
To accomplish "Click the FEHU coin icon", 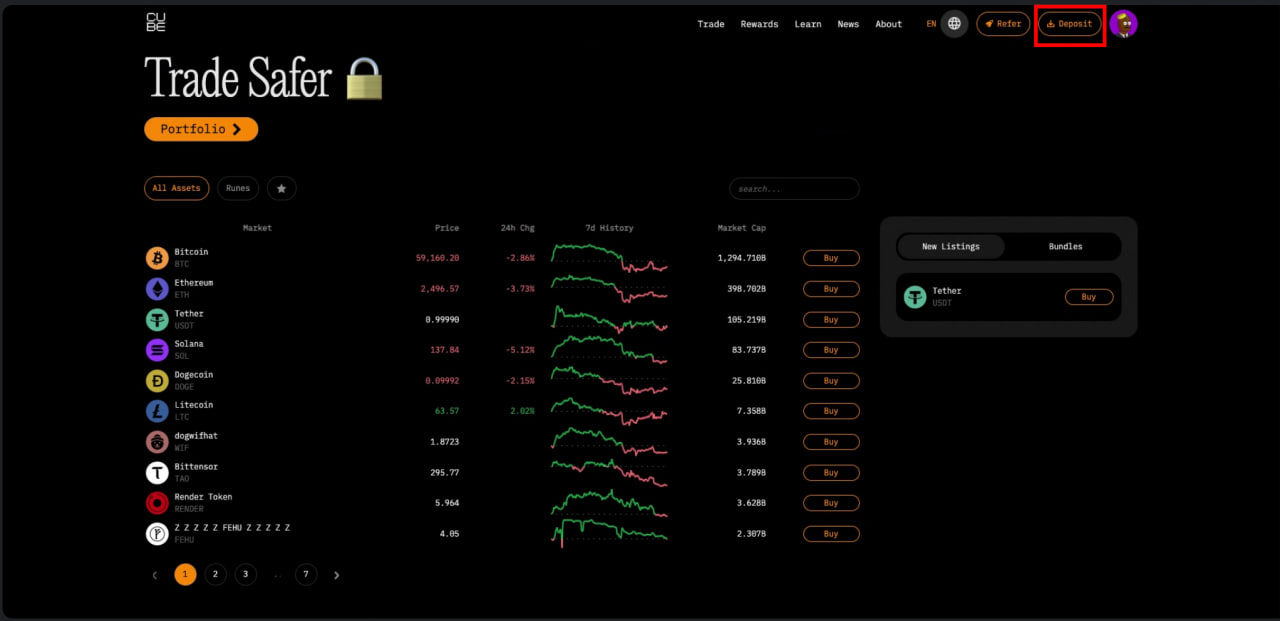I will pos(157,534).
